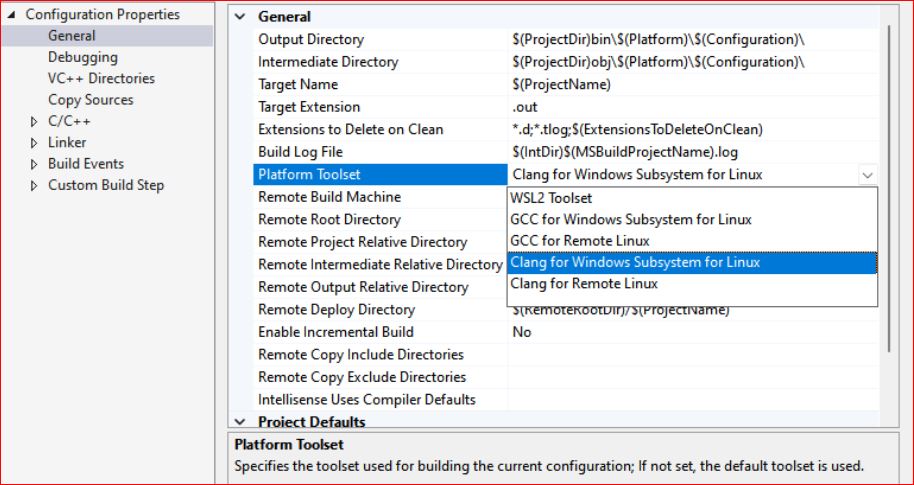914x485 pixels.
Task: Click the Target Extension value field
Action: pyautogui.click(x=693, y=107)
